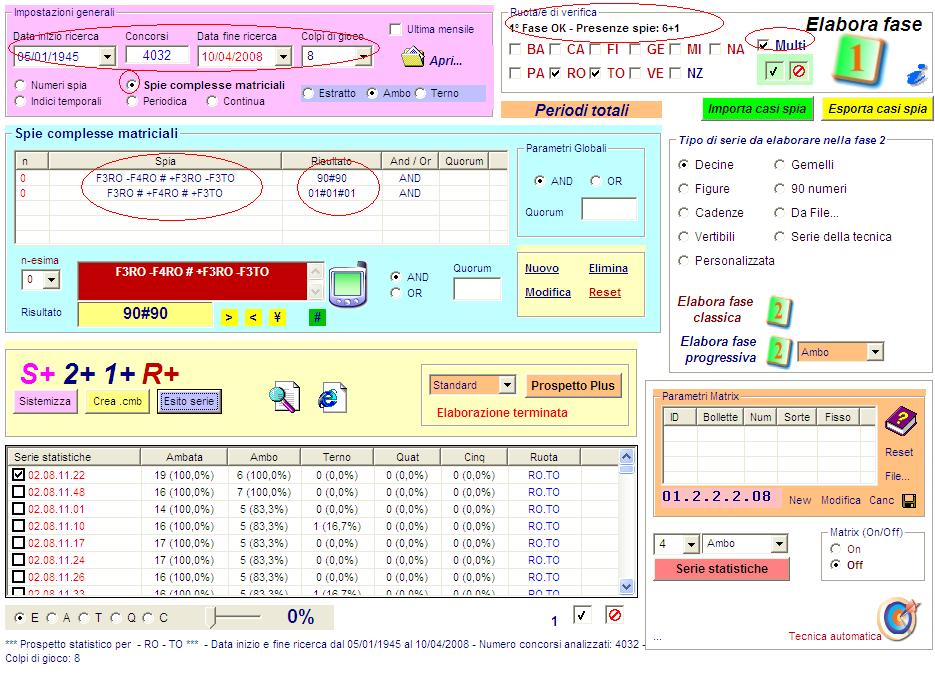Viewport: 935px width, 674px height.
Task: Select the Figure series radio button
Action: click(684, 189)
